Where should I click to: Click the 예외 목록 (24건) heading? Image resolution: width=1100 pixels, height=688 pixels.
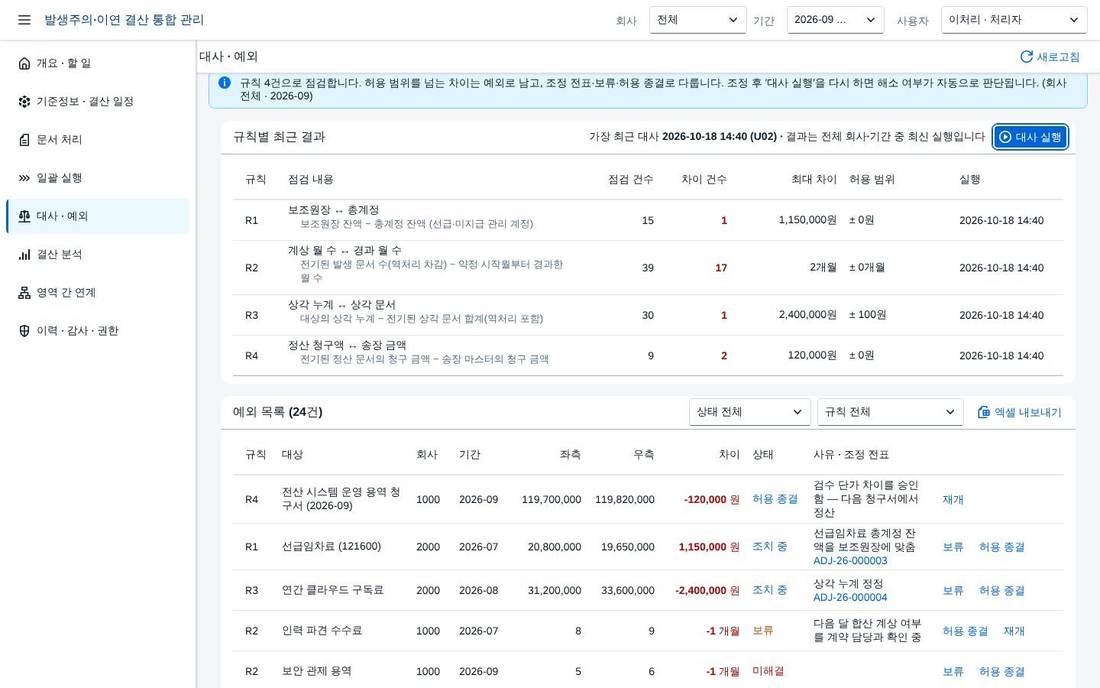click(278, 412)
